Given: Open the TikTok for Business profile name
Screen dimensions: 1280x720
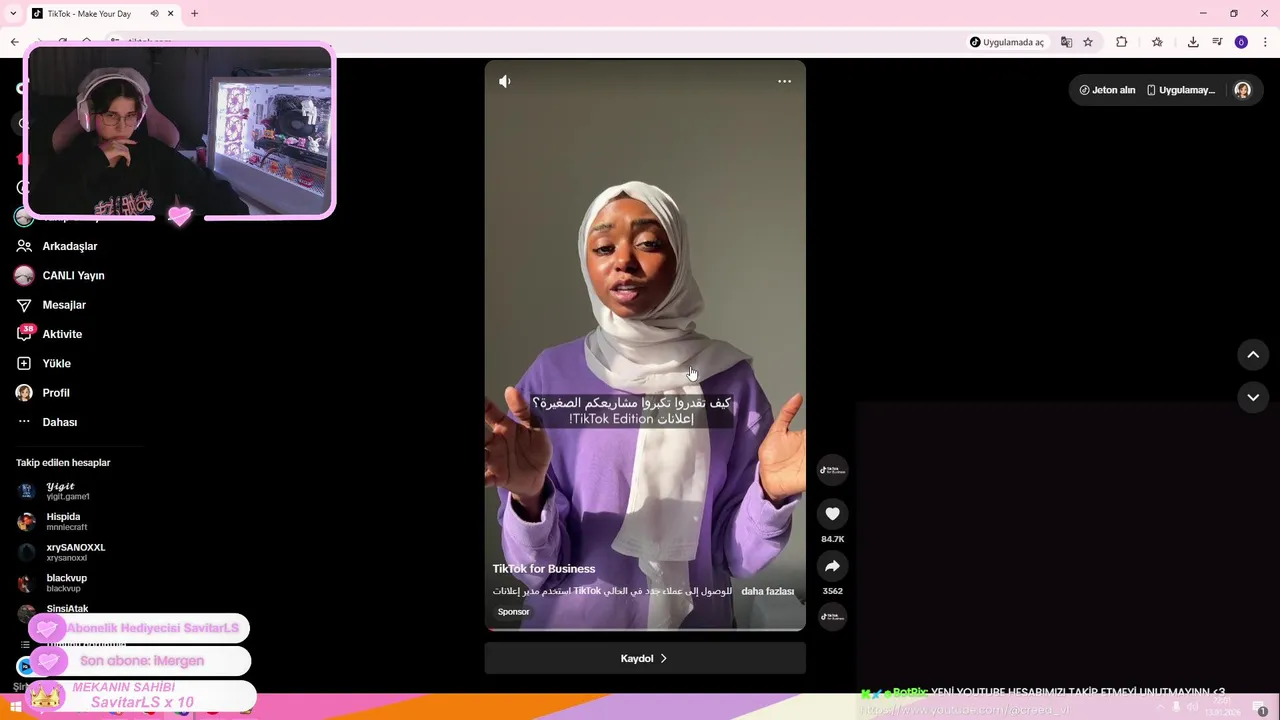Looking at the screenshot, I should click(x=543, y=568).
